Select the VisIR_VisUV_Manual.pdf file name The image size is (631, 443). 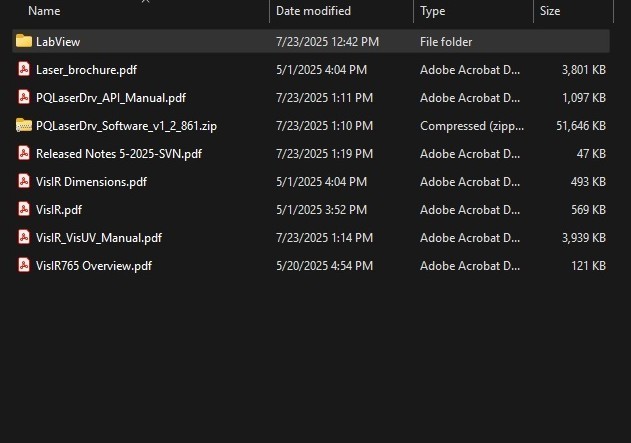[x=99, y=238]
